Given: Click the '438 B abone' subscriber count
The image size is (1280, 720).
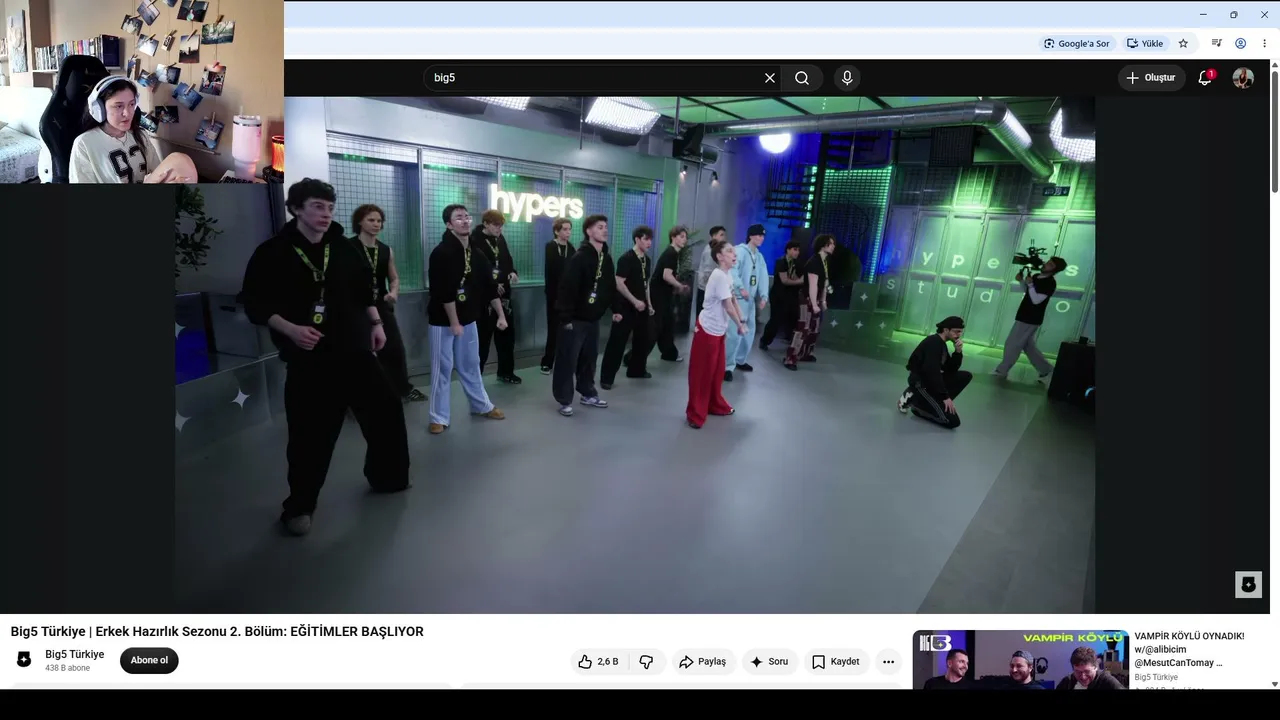Looking at the screenshot, I should (x=67, y=668).
